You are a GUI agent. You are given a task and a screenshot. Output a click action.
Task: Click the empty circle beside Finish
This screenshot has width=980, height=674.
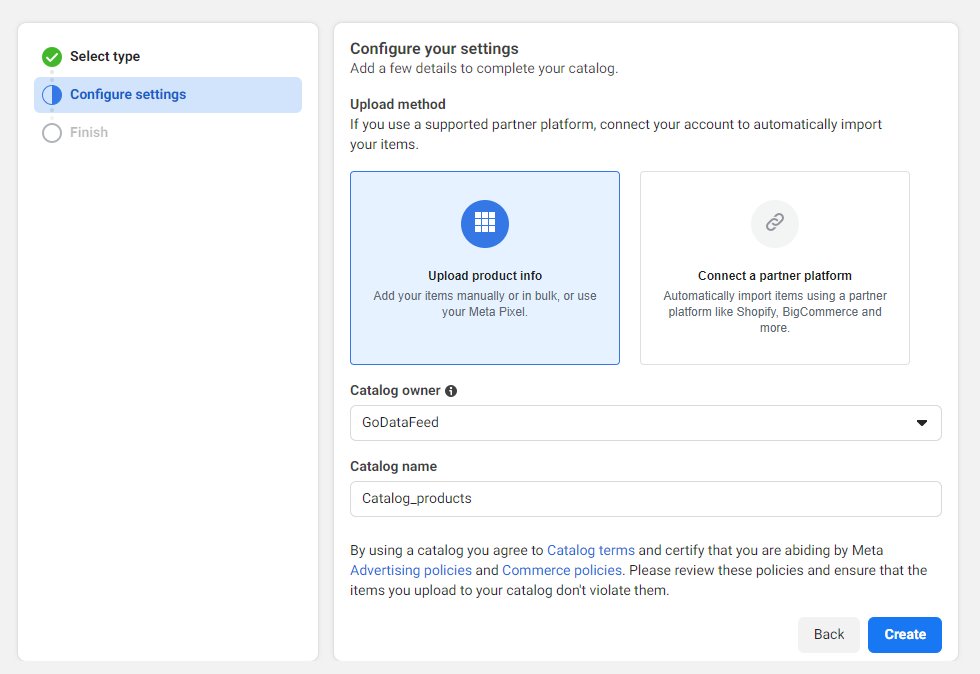[52, 133]
